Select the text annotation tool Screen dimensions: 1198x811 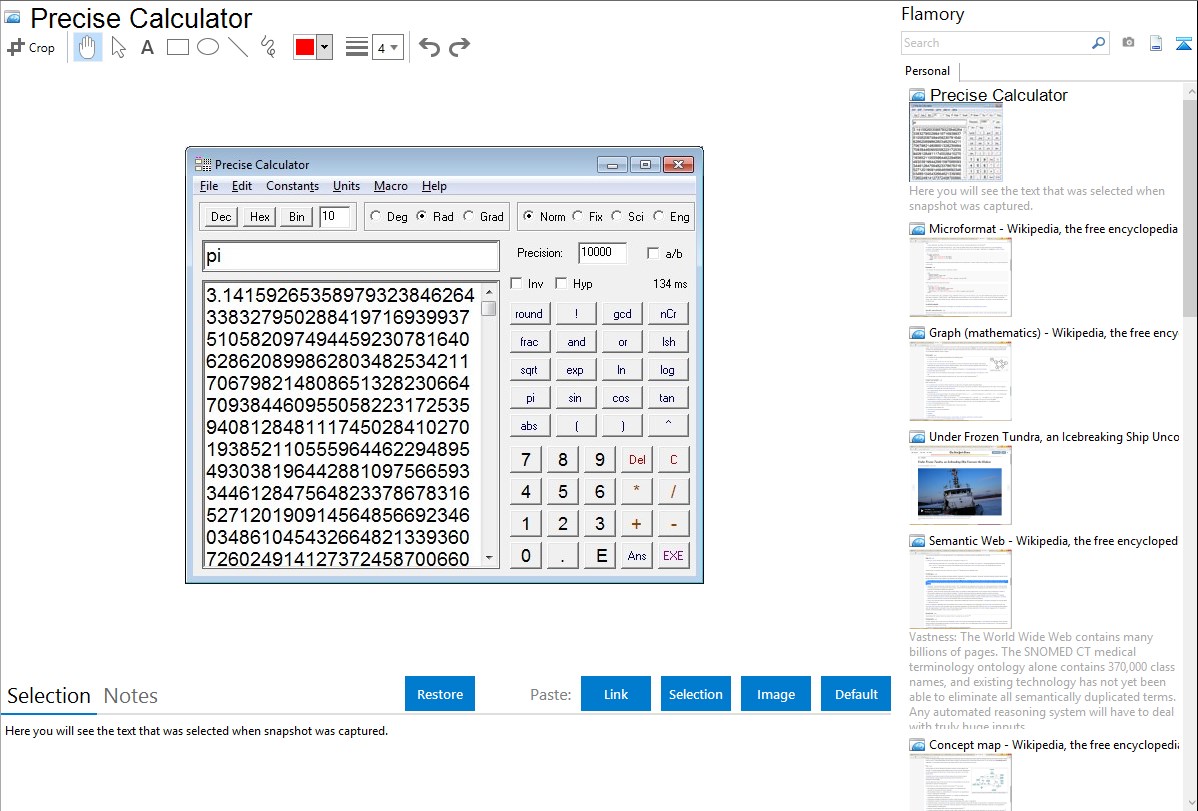coord(147,47)
